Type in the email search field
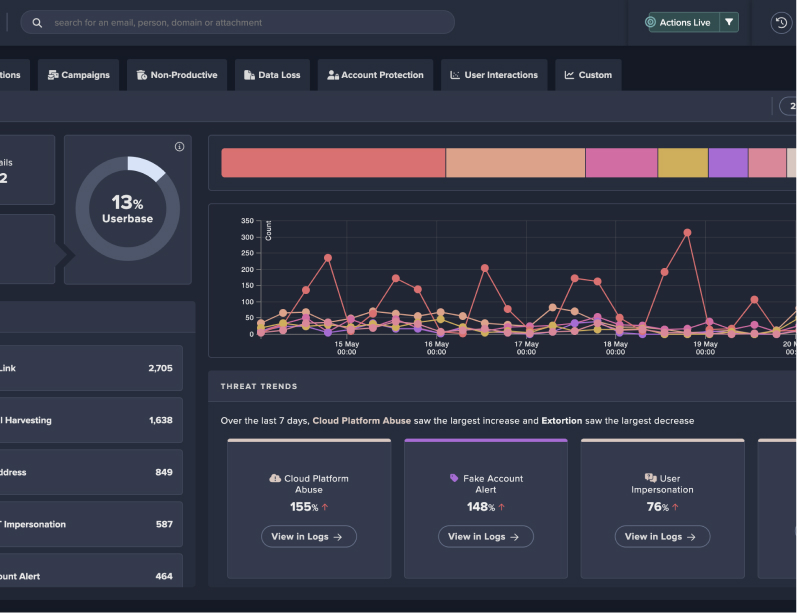Viewport: 797px width, 613px height. (x=250, y=22)
